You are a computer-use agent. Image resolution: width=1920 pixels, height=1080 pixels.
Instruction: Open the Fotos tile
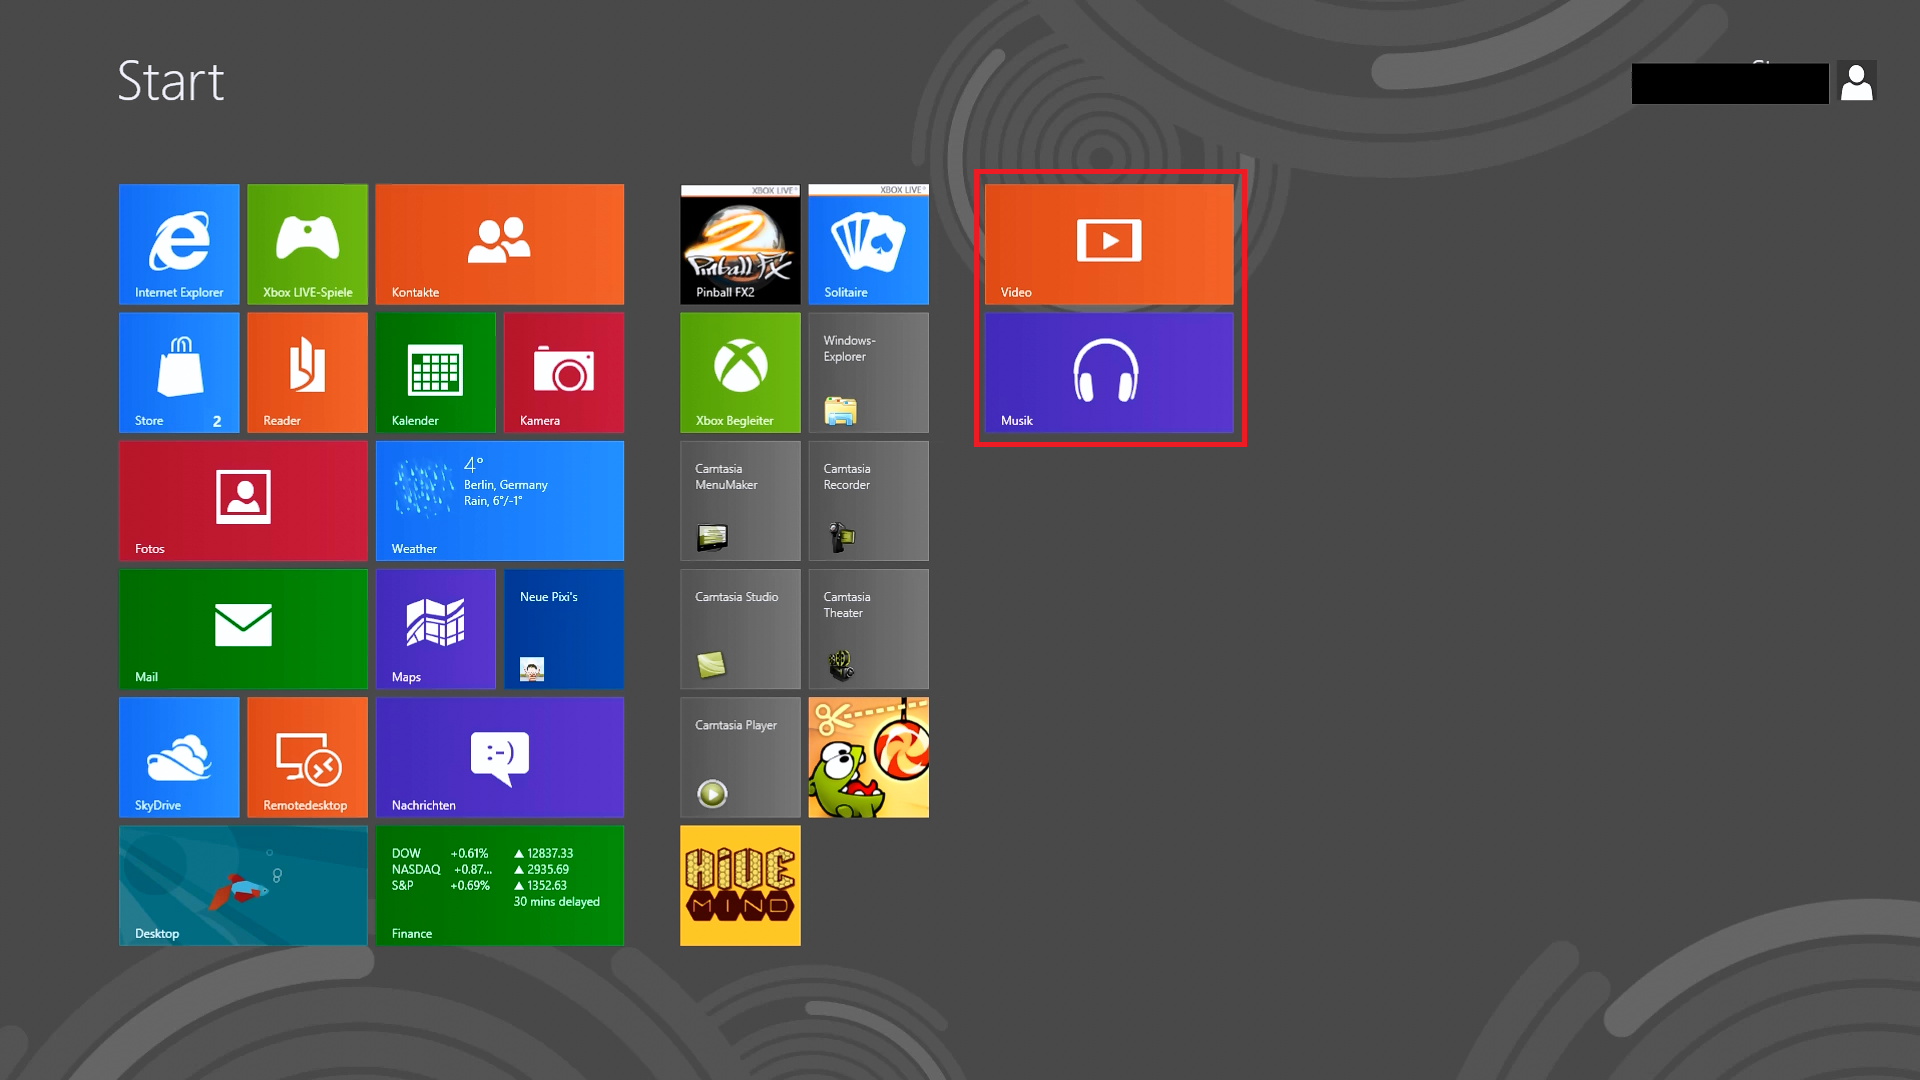pos(243,500)
